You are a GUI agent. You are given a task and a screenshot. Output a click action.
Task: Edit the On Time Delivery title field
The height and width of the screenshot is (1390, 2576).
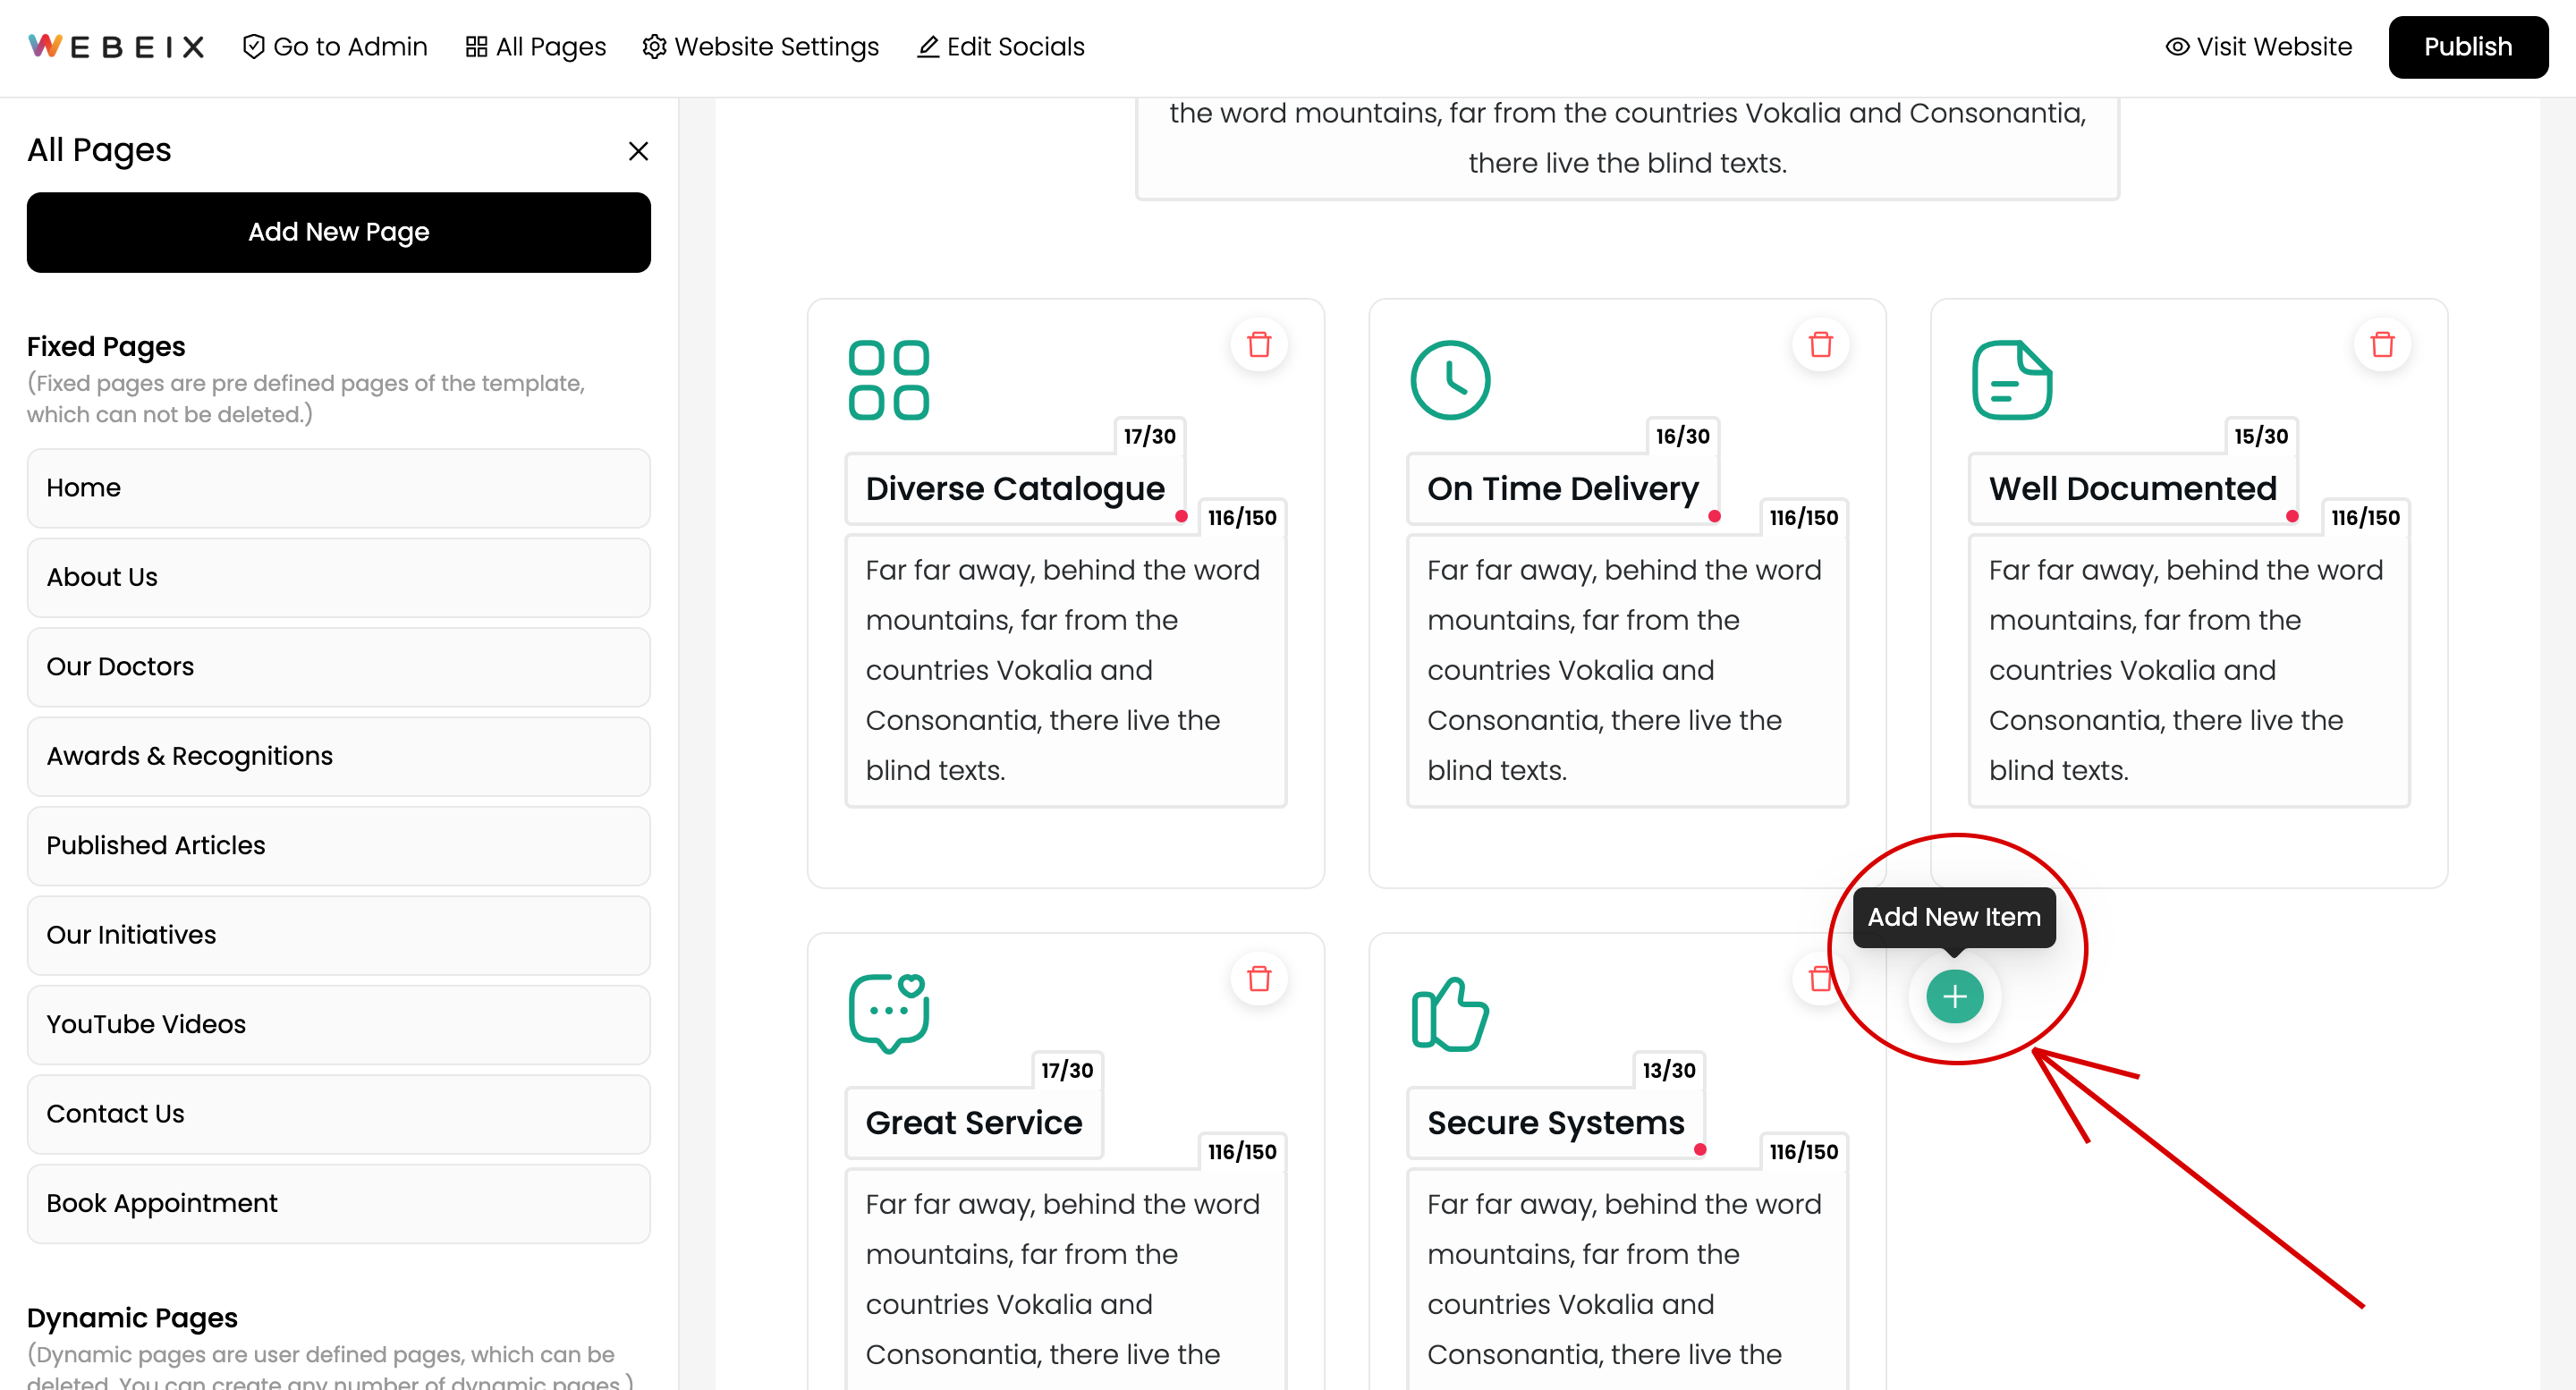pyautogui.click(x=1562, y=489)
